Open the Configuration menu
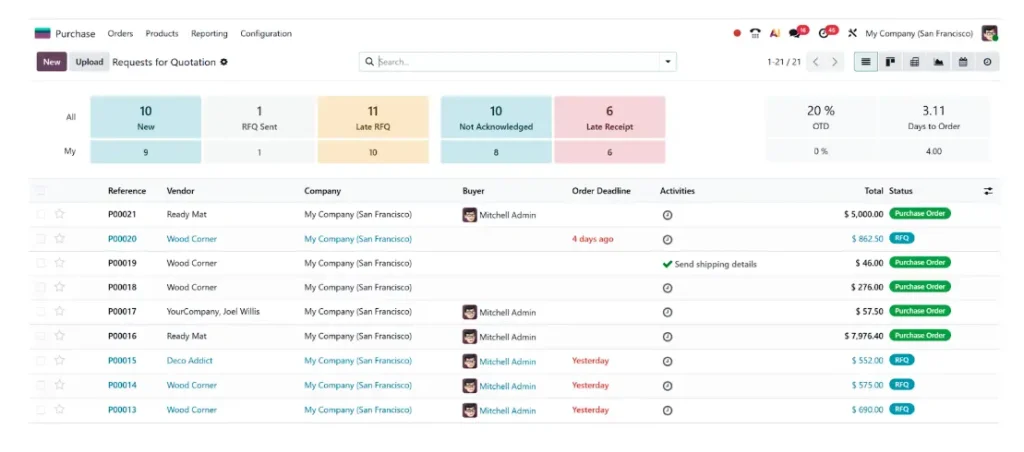The width and height of the screenshot is (1024, 452). point(266,33)
